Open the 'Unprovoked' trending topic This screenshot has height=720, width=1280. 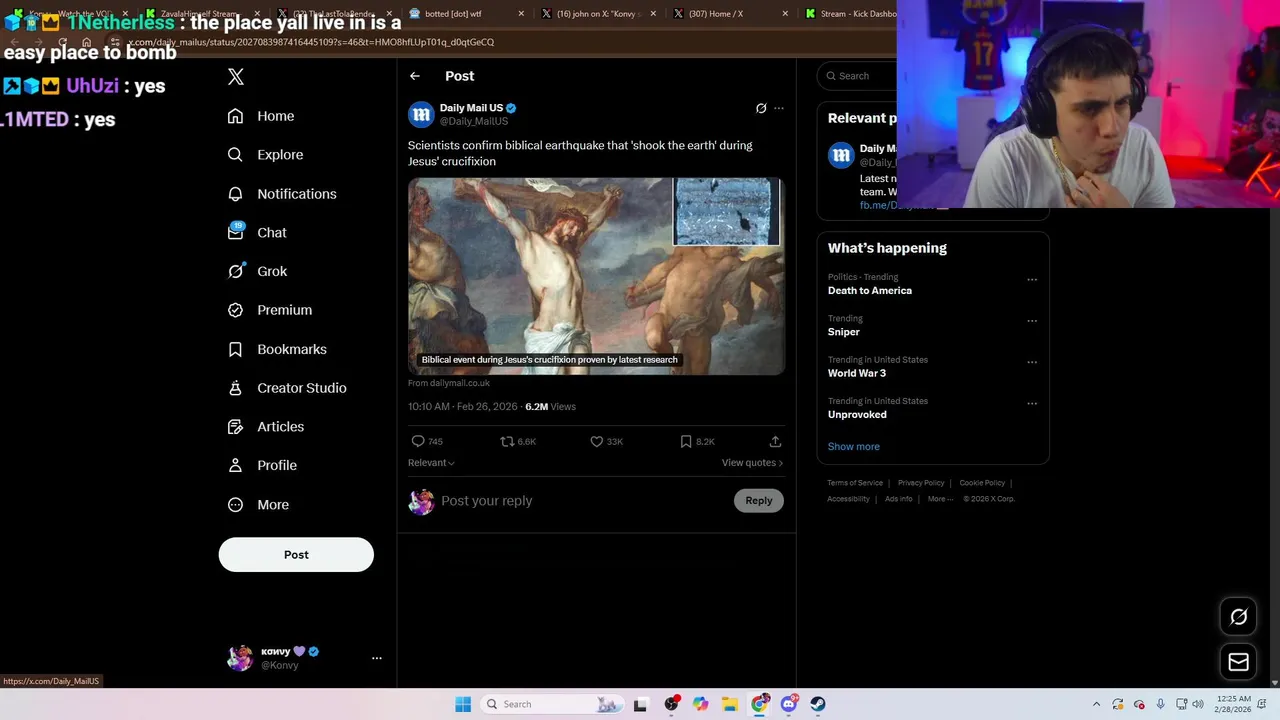click(857, 414)
